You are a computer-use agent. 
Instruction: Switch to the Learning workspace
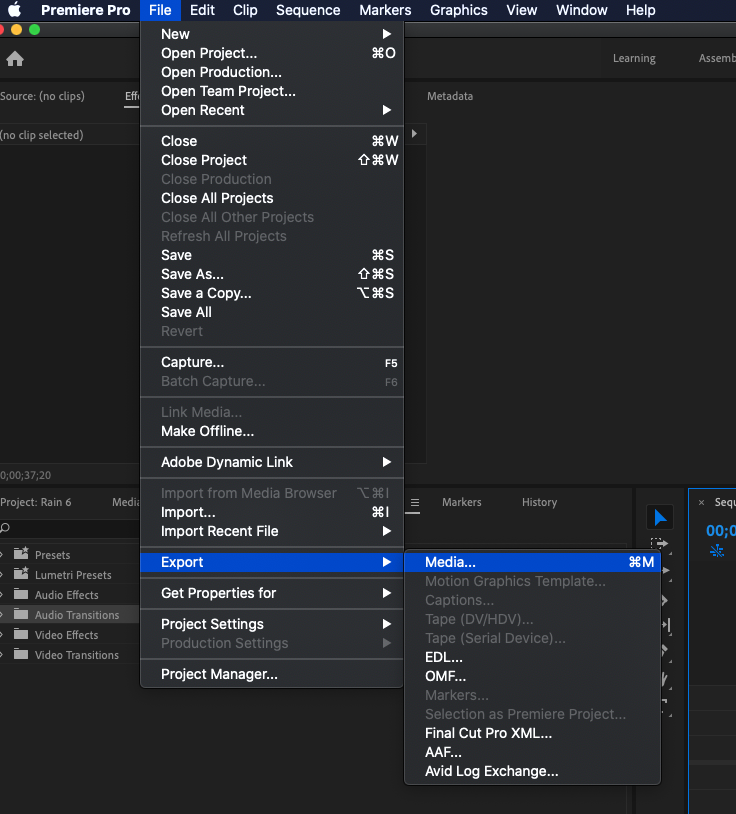634,58
